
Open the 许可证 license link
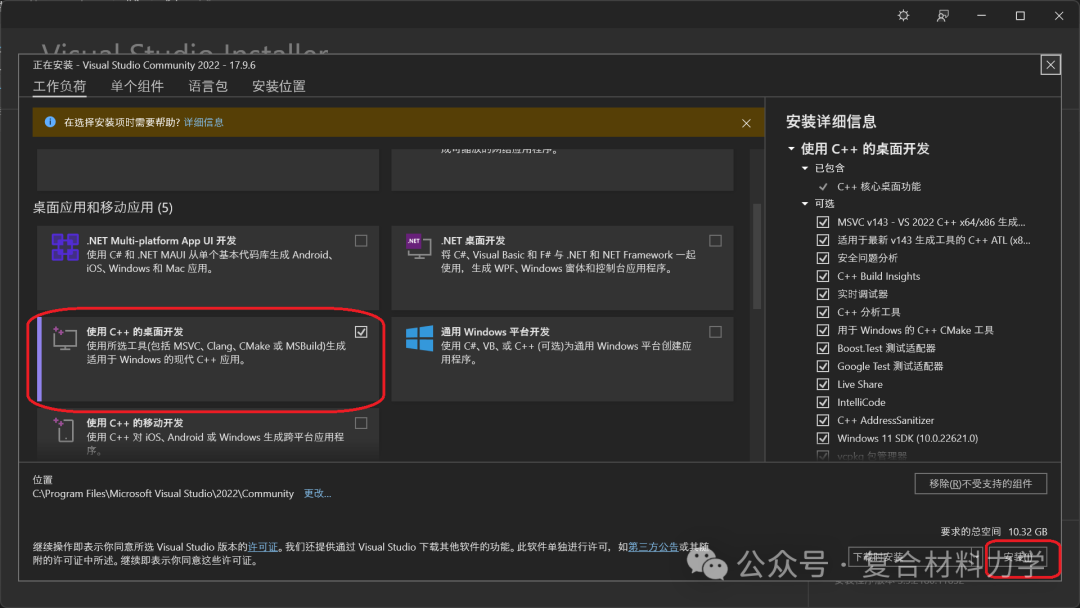tap(263, 547)
